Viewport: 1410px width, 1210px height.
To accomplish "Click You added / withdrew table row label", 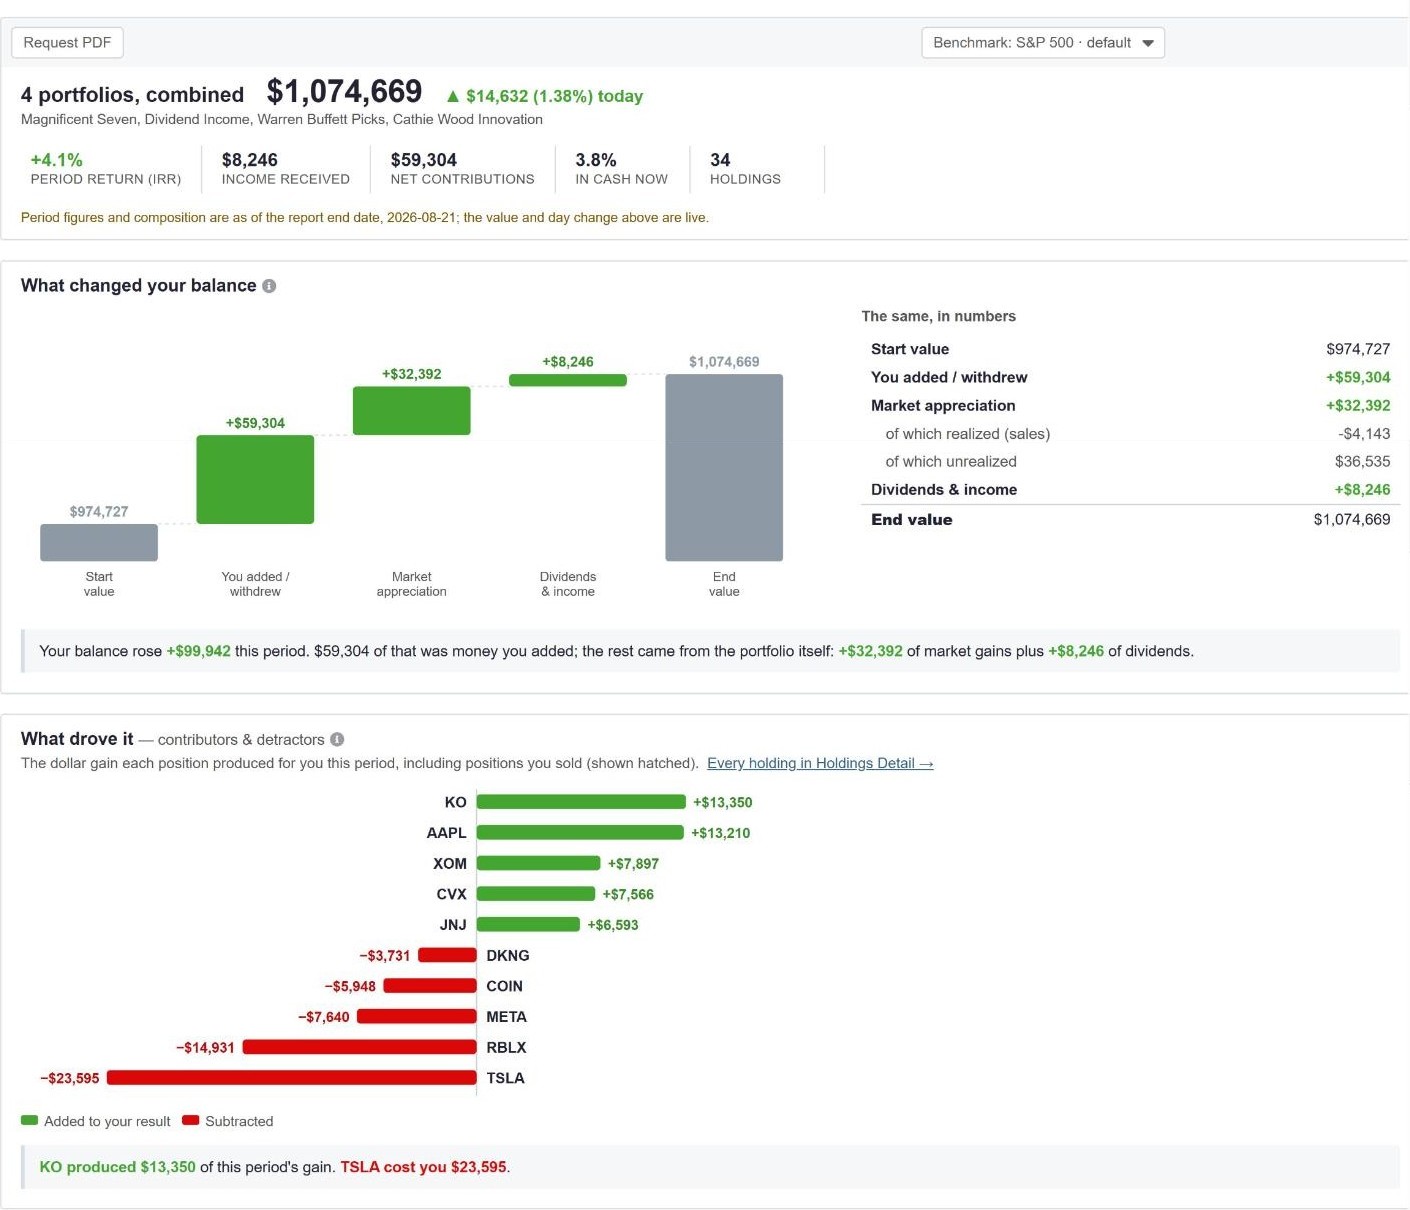I will tap(949, 377).
